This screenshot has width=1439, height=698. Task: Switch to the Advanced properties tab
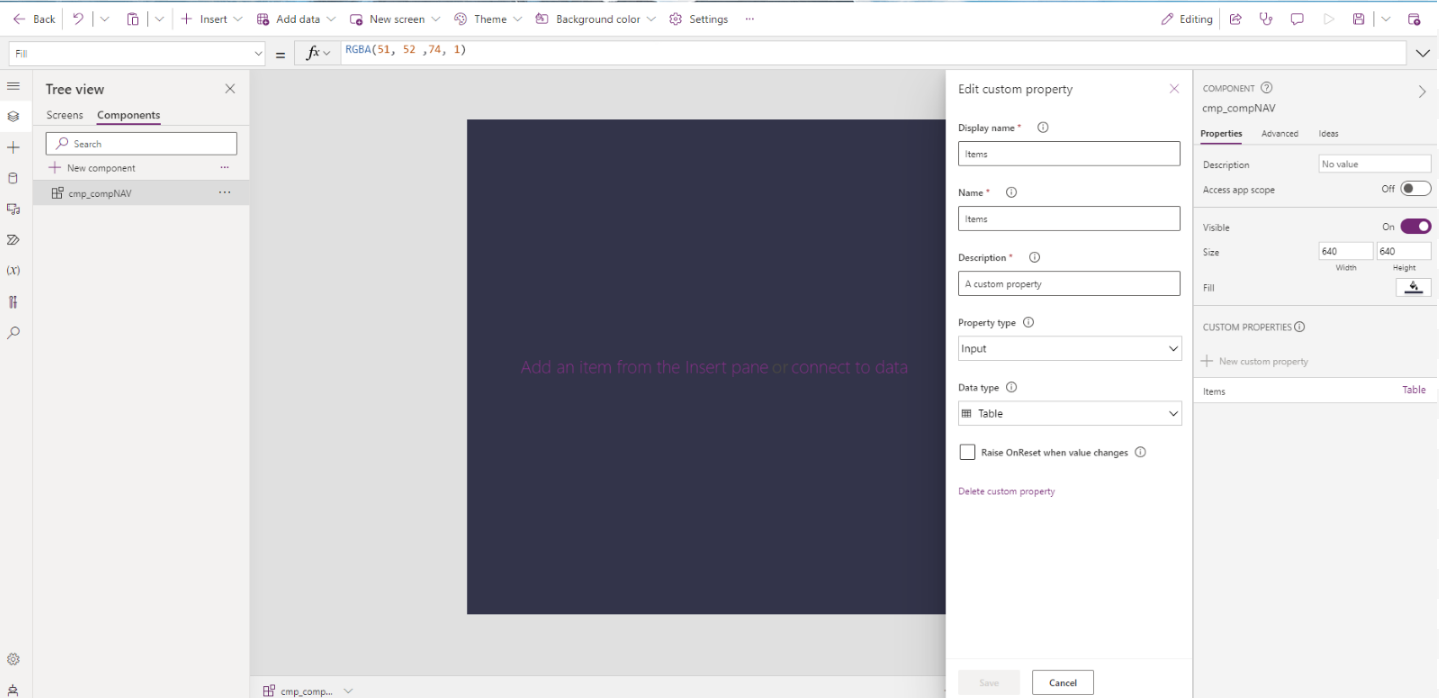pyautogui.click(x=1279, y=133)
